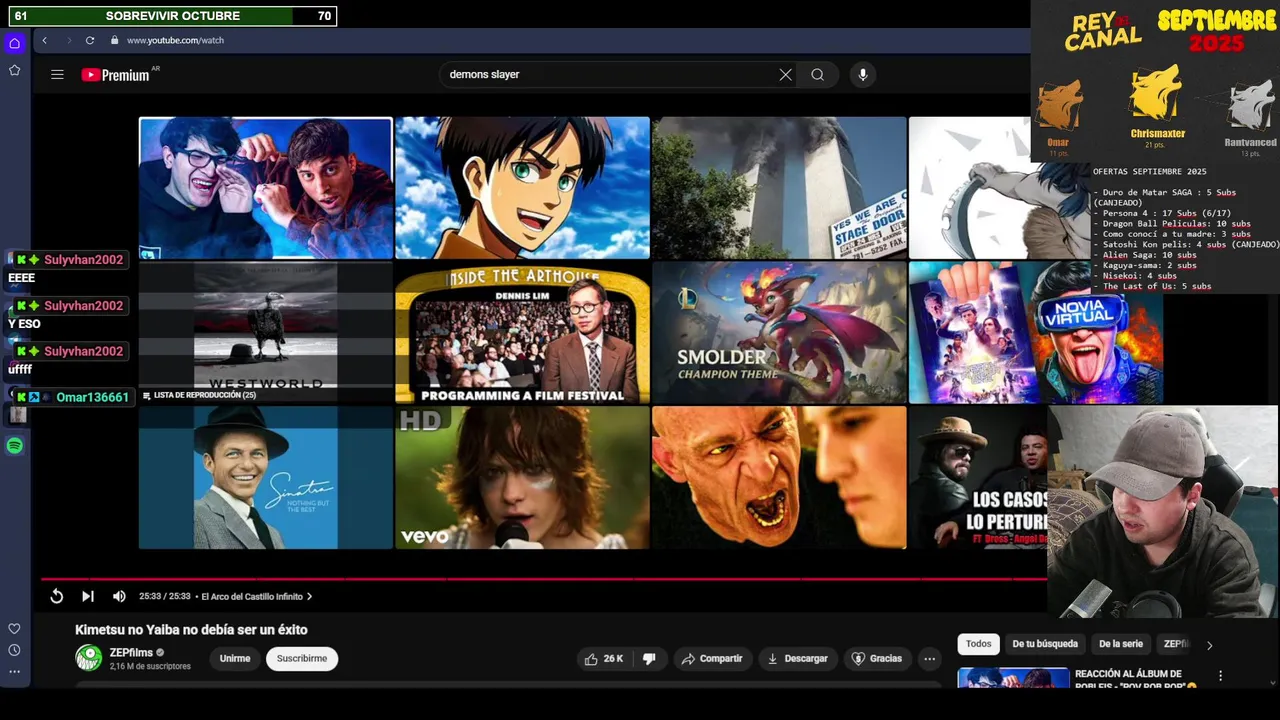Select the De tu búsqueda chip

pyautogui.click(x=1045, y=644)
